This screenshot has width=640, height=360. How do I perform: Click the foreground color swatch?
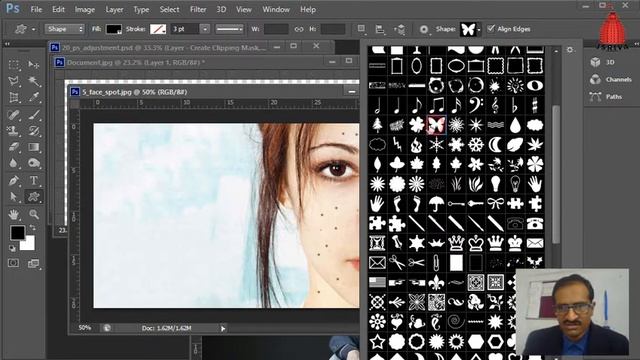[x=18, y=233]
